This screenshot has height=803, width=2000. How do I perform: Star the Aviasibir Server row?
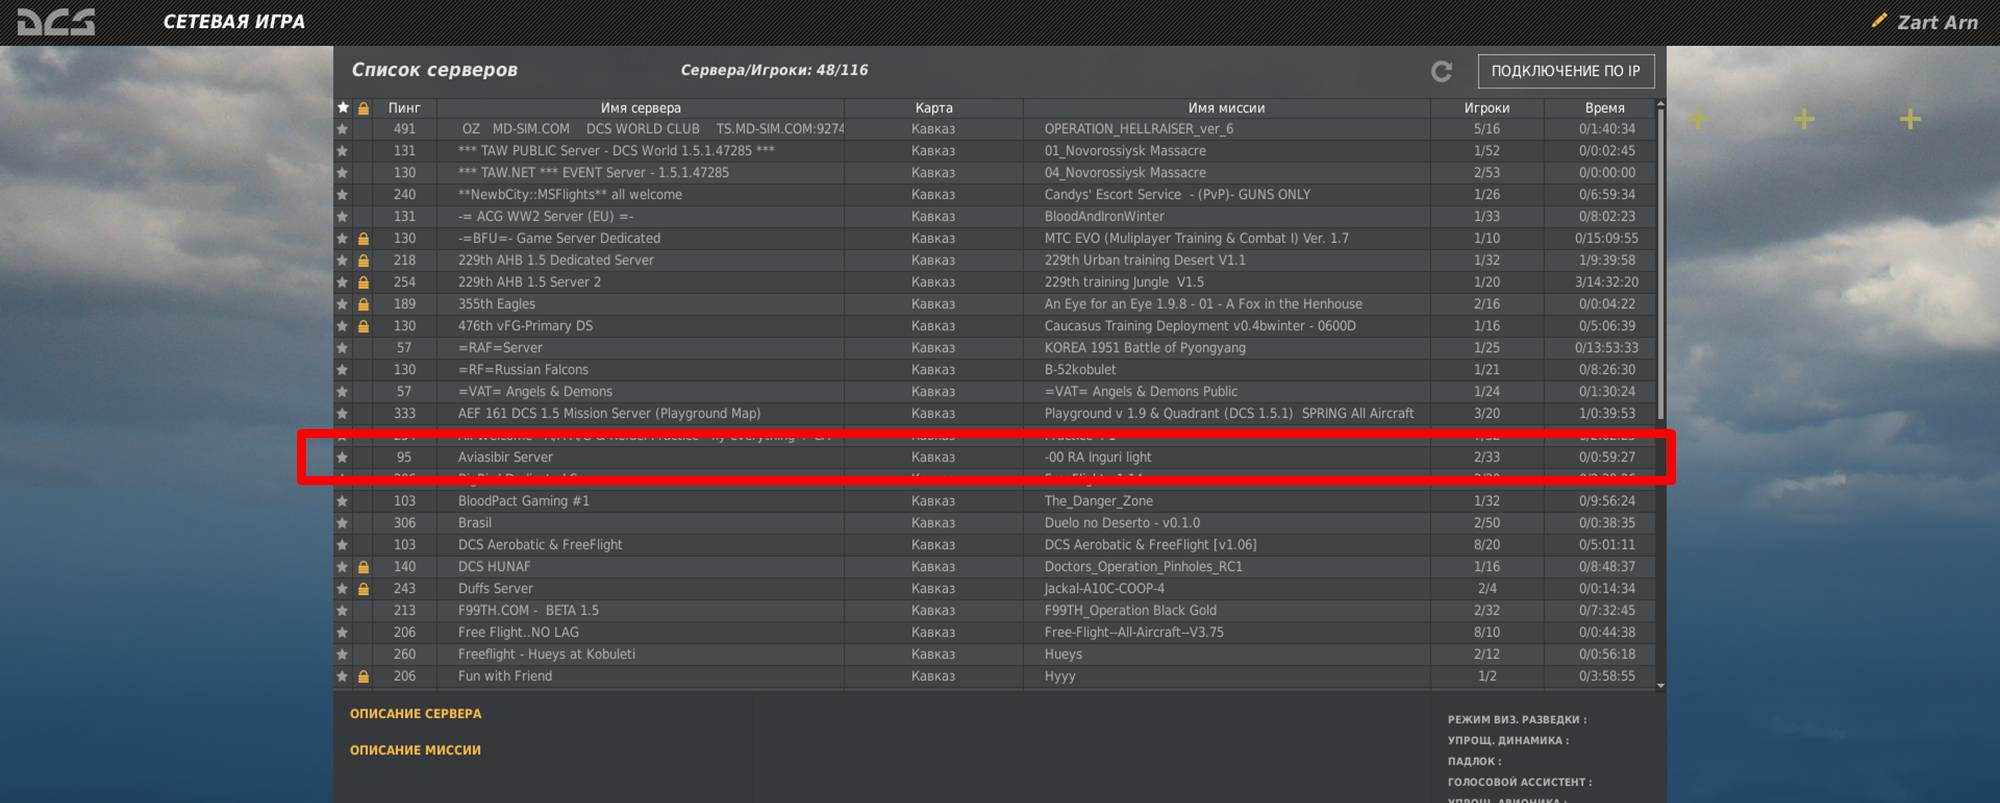(x=343, y=457)
